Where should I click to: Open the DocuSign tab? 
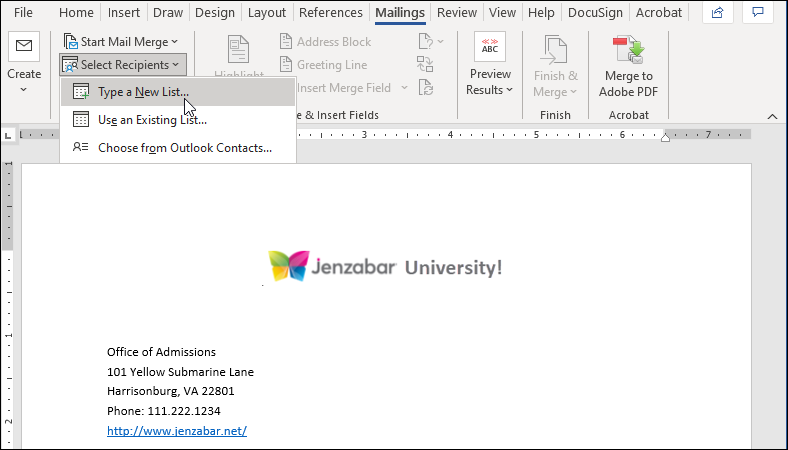pos(597,13)
